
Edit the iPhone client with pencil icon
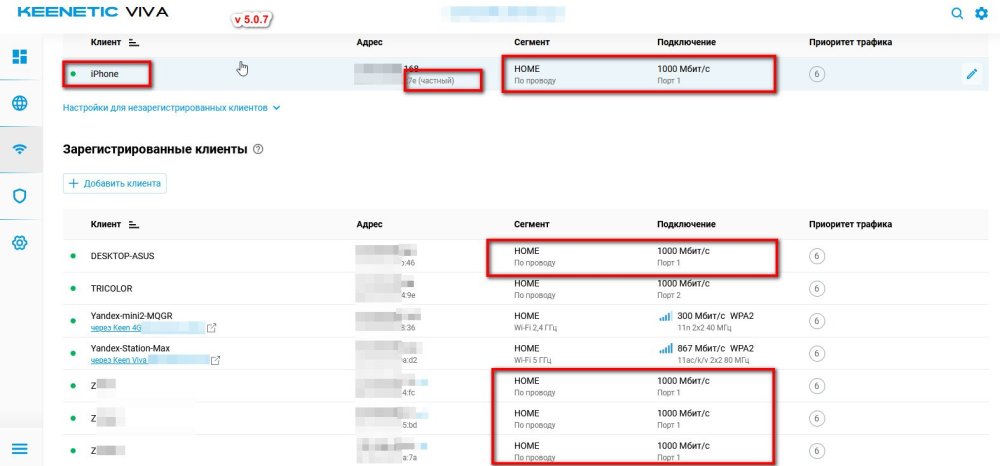pos(971,75)
